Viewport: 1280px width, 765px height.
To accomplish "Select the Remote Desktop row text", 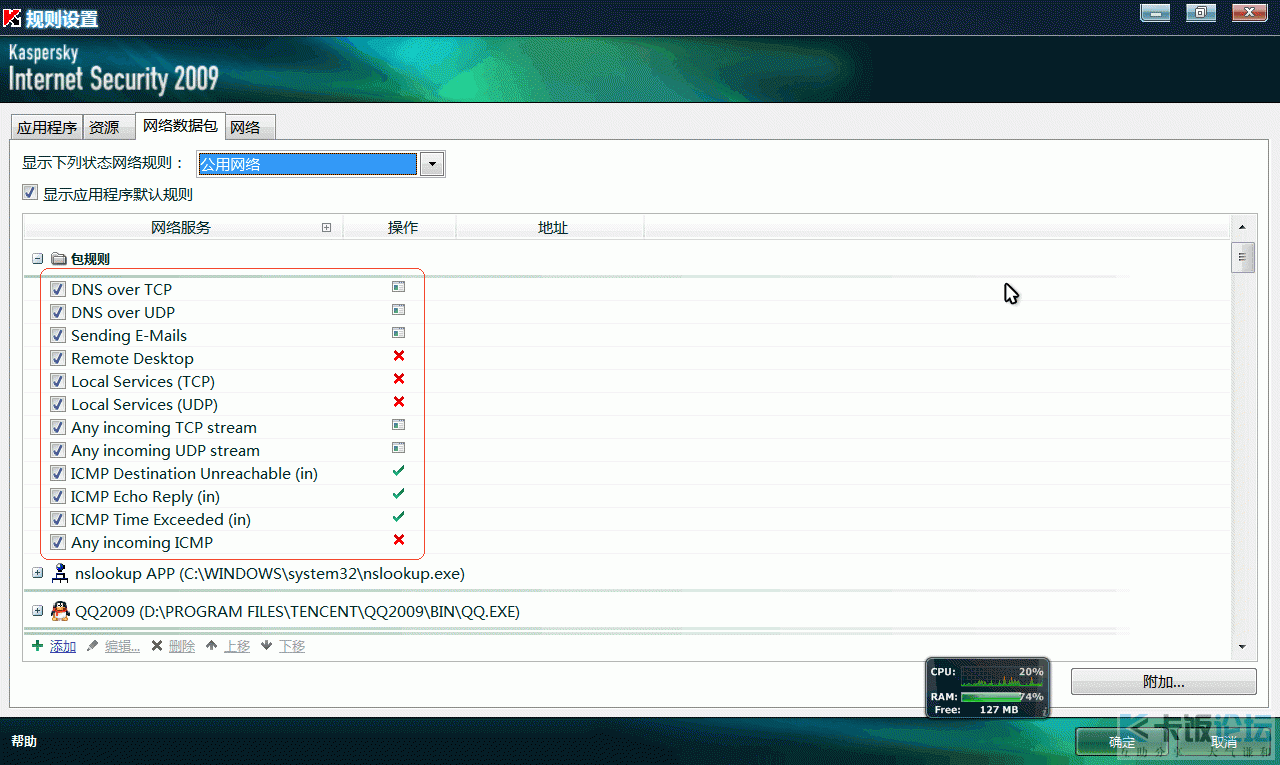I will coord(132,358).
